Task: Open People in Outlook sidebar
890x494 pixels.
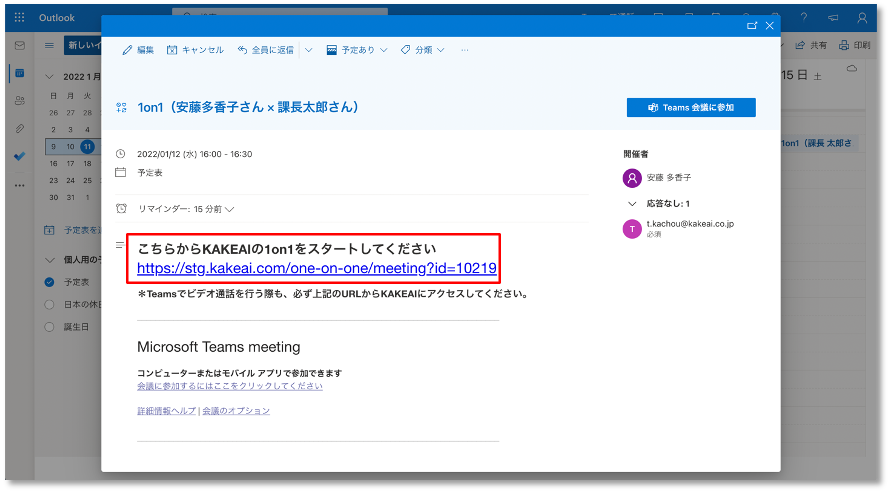Action: point(20,101)
